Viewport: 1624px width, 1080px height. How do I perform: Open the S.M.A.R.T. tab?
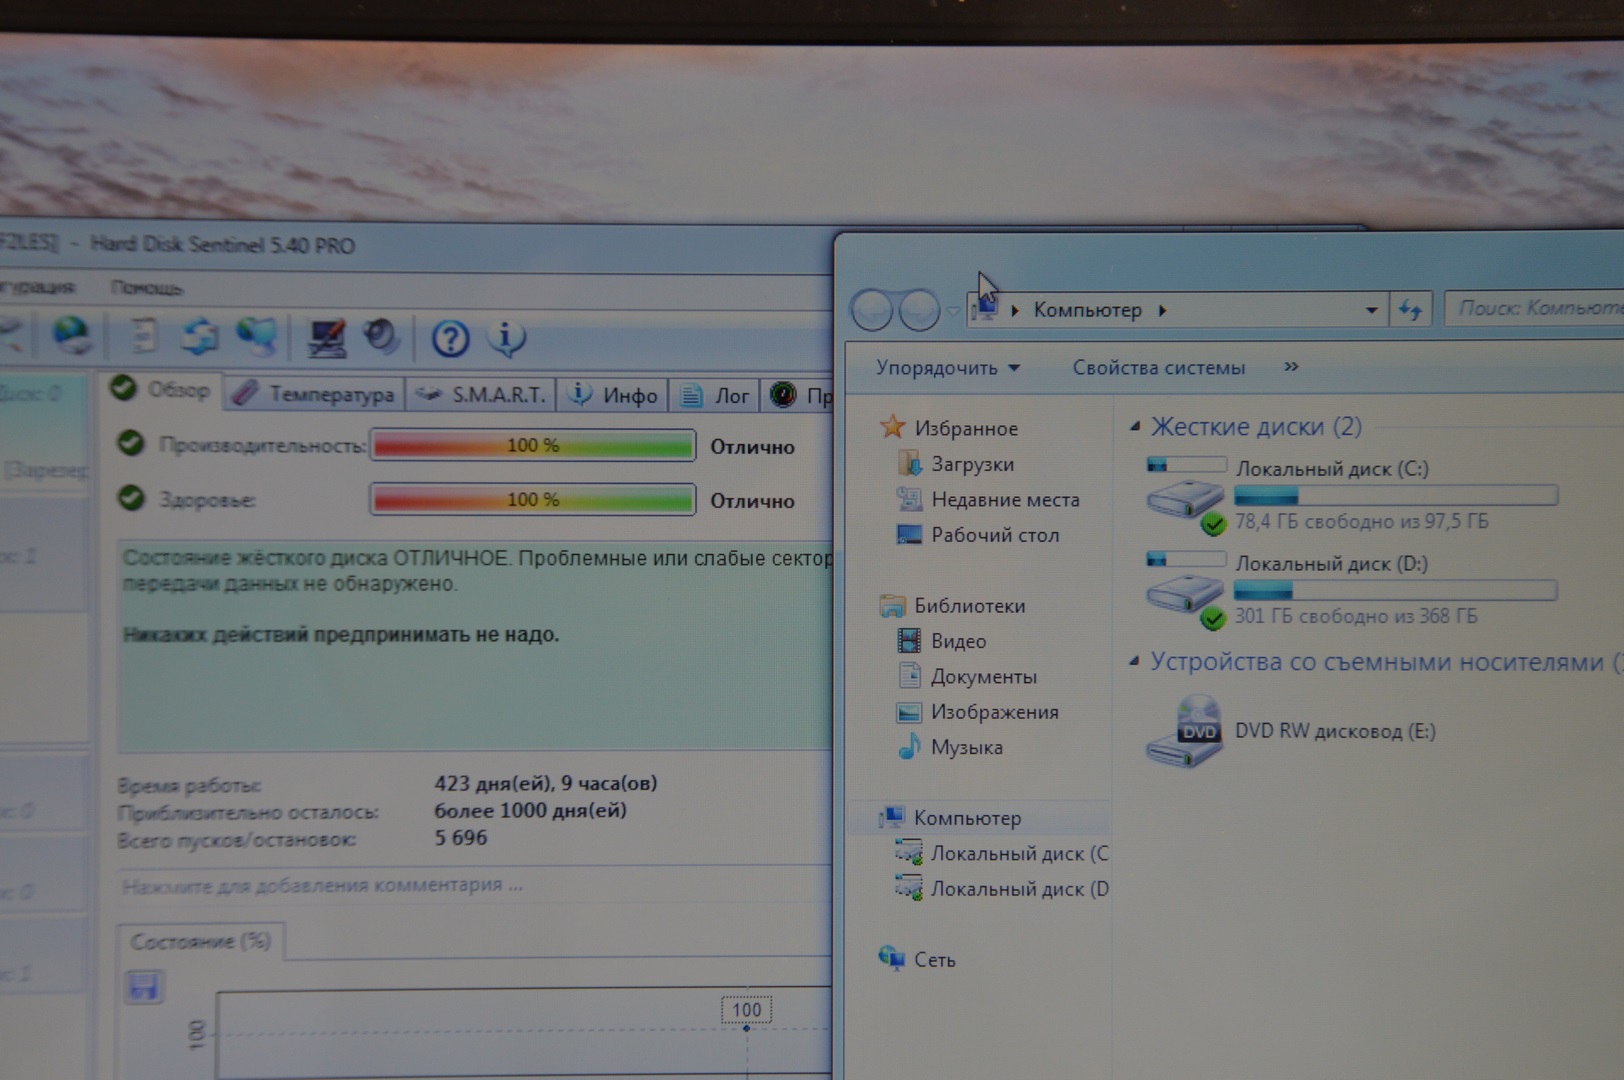point(481,395)
